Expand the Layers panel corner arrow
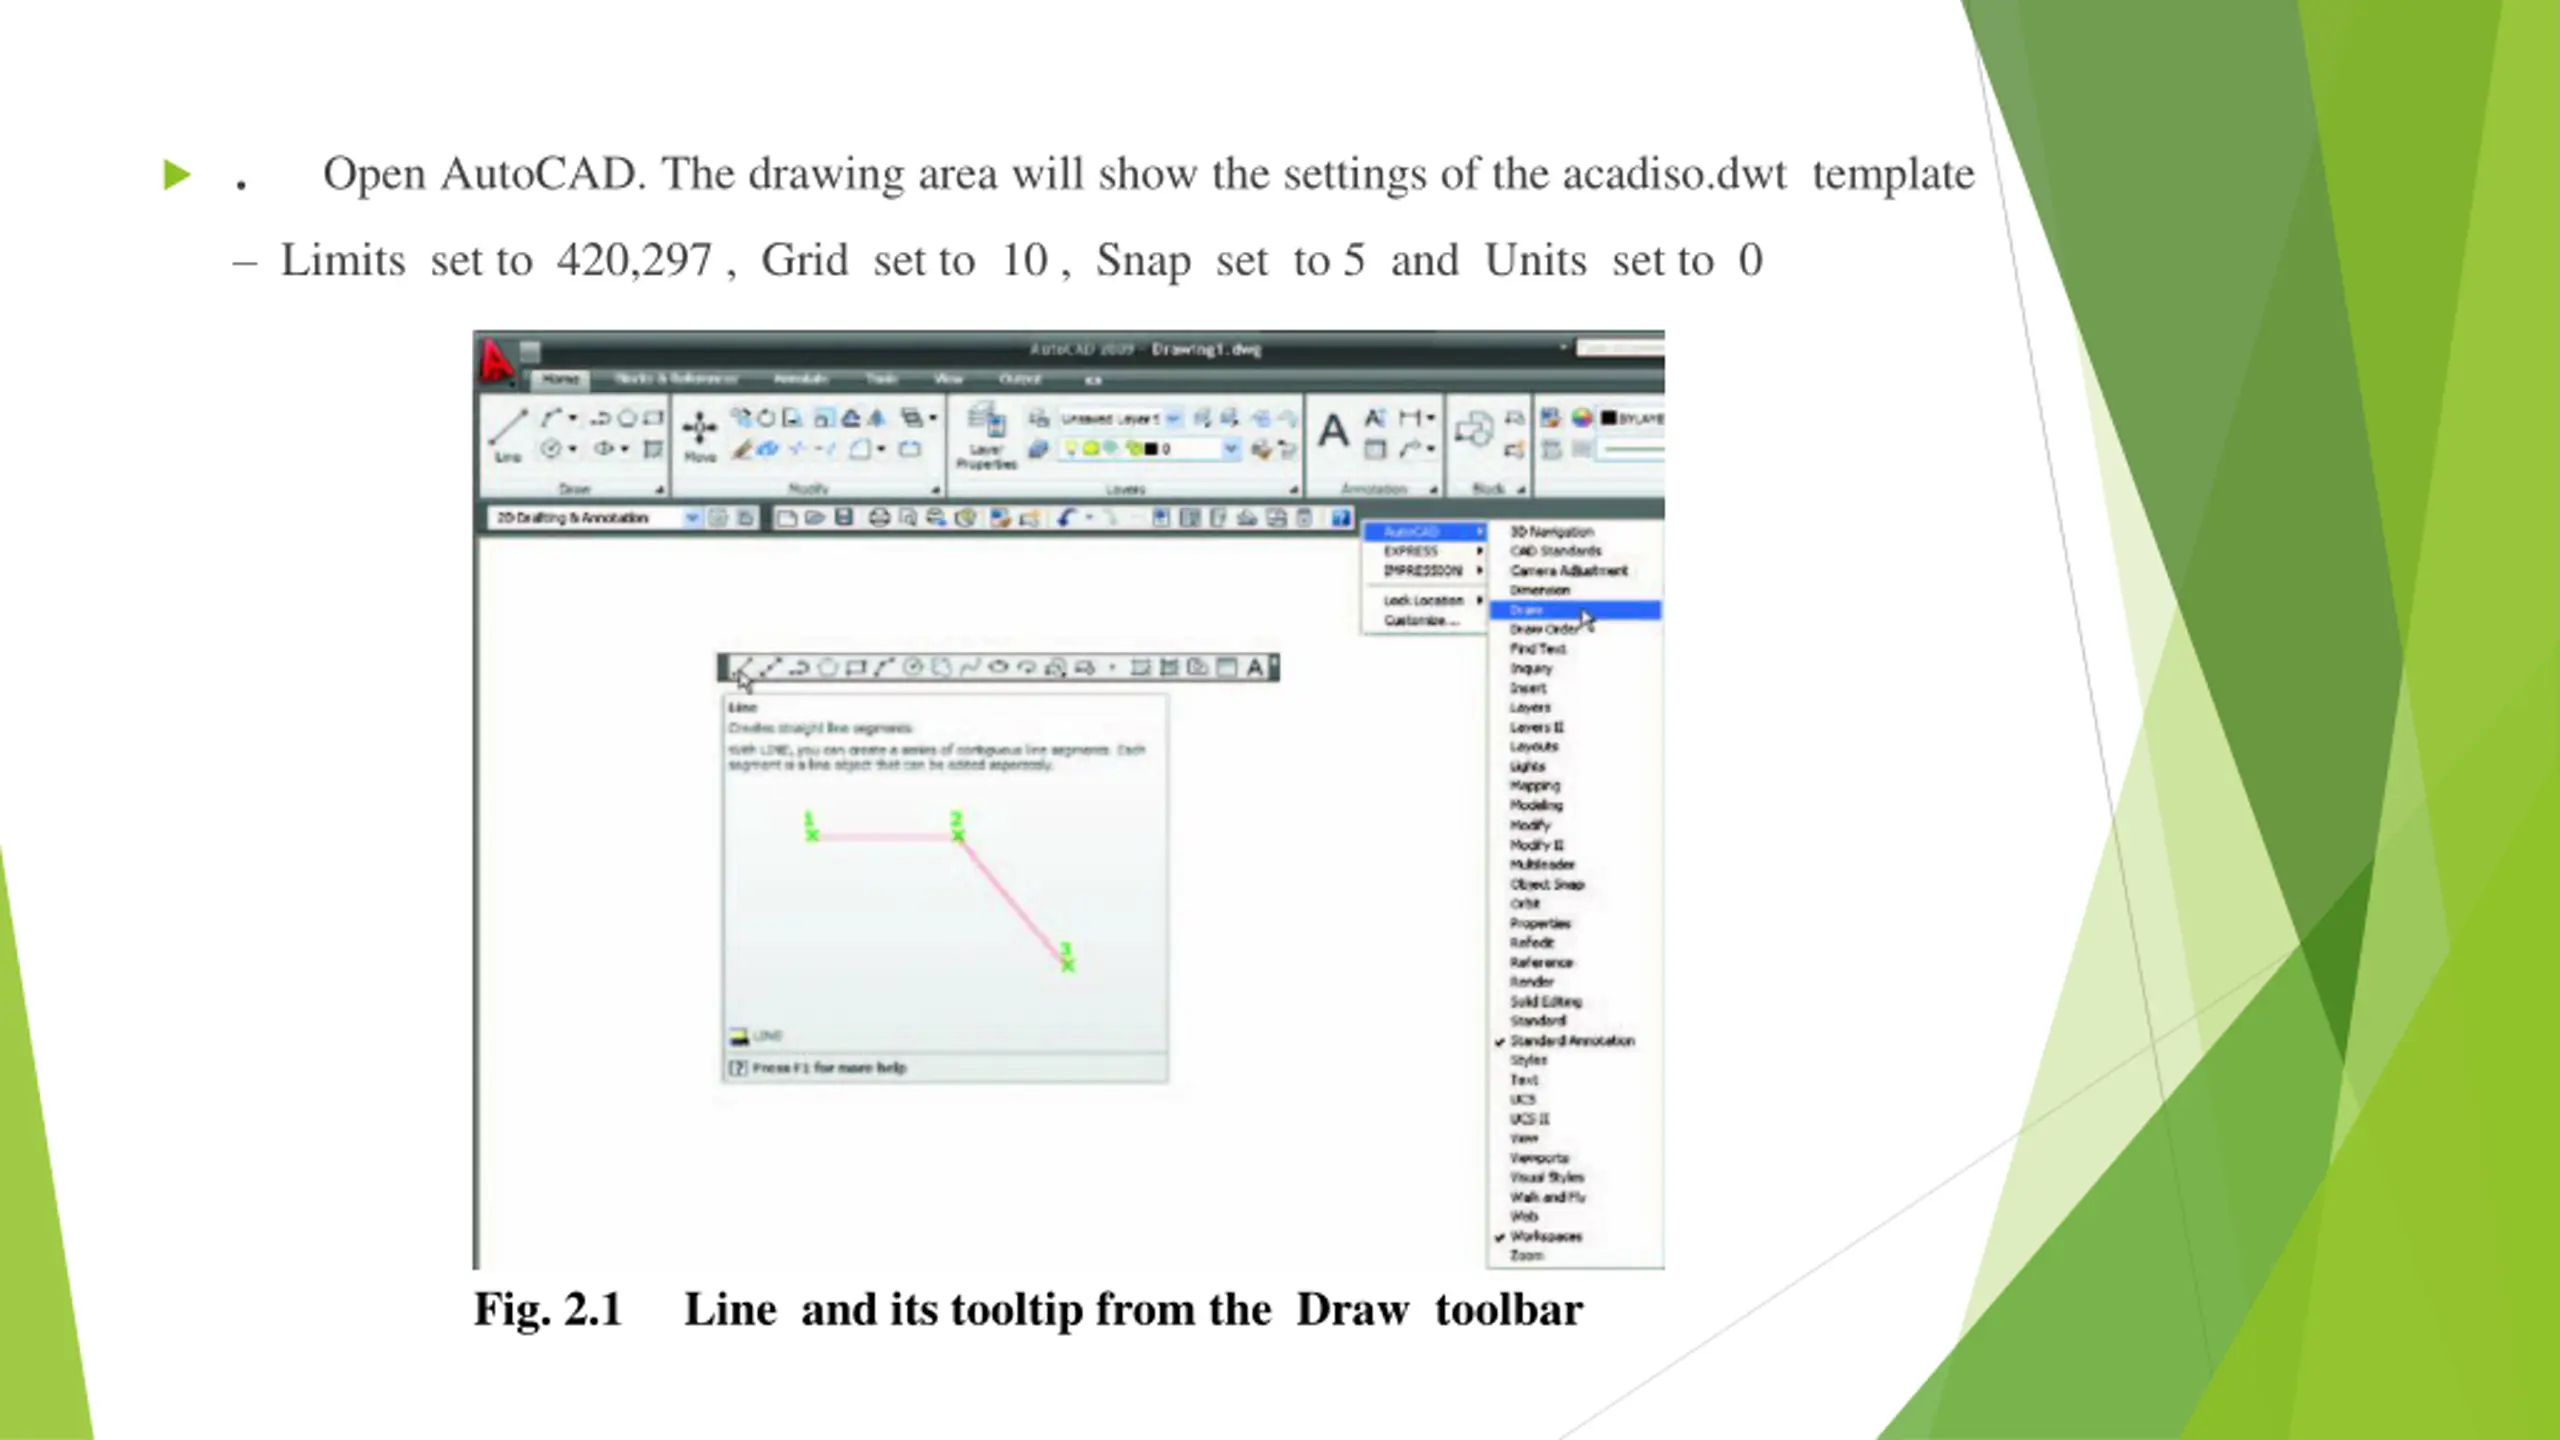2560x1440 pixels. (1293, 490)
